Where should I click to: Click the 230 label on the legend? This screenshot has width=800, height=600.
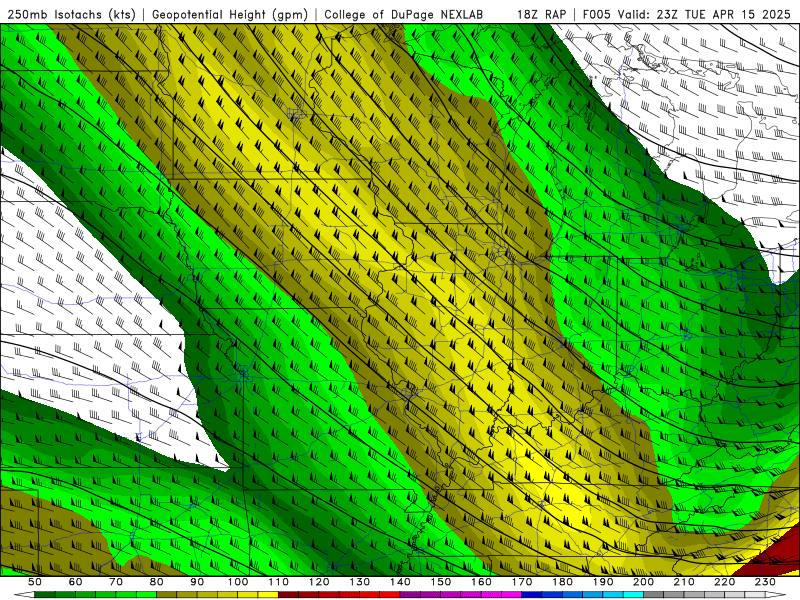[x=765, y=582]
